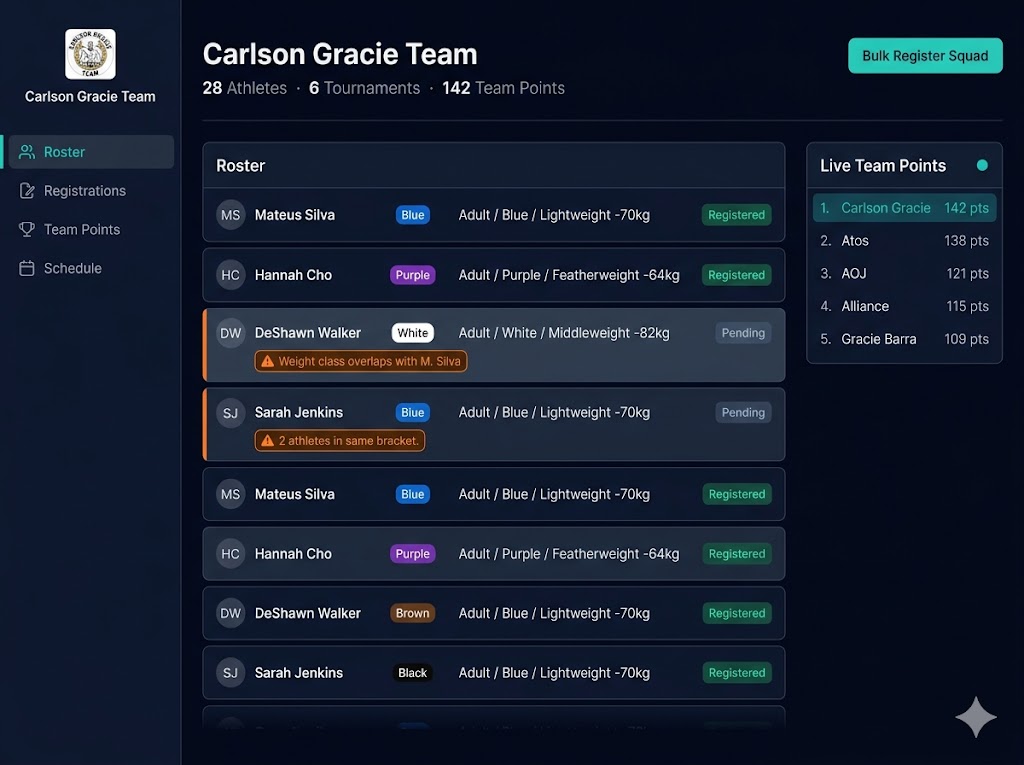Click the MS avatar of first Mateus Silva row

click(x=231, y=215)
